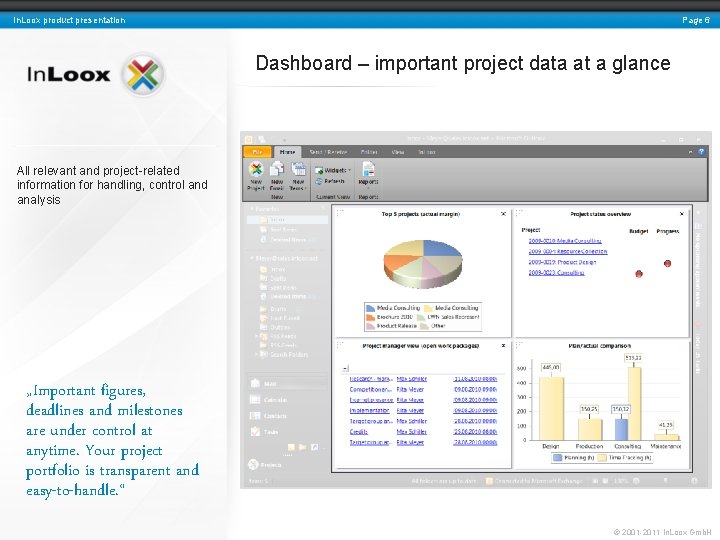Image resolution: width=720 pixels, height=540 pixels.
Task: Expand the Search Folders tree item
Action: pyautogui.click(x=256, y=354)
